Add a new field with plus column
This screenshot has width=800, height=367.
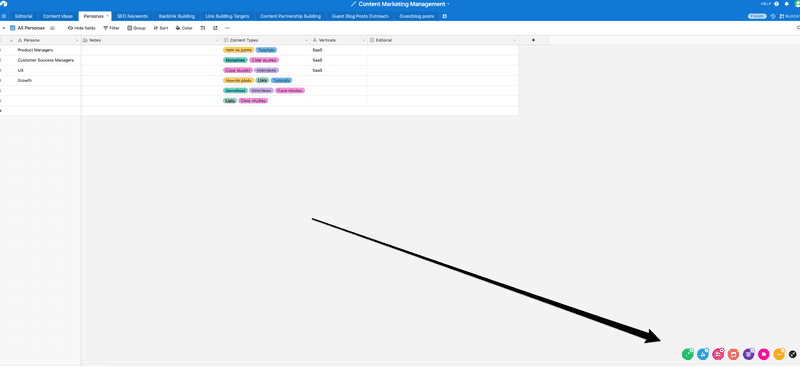click(534, 40)
